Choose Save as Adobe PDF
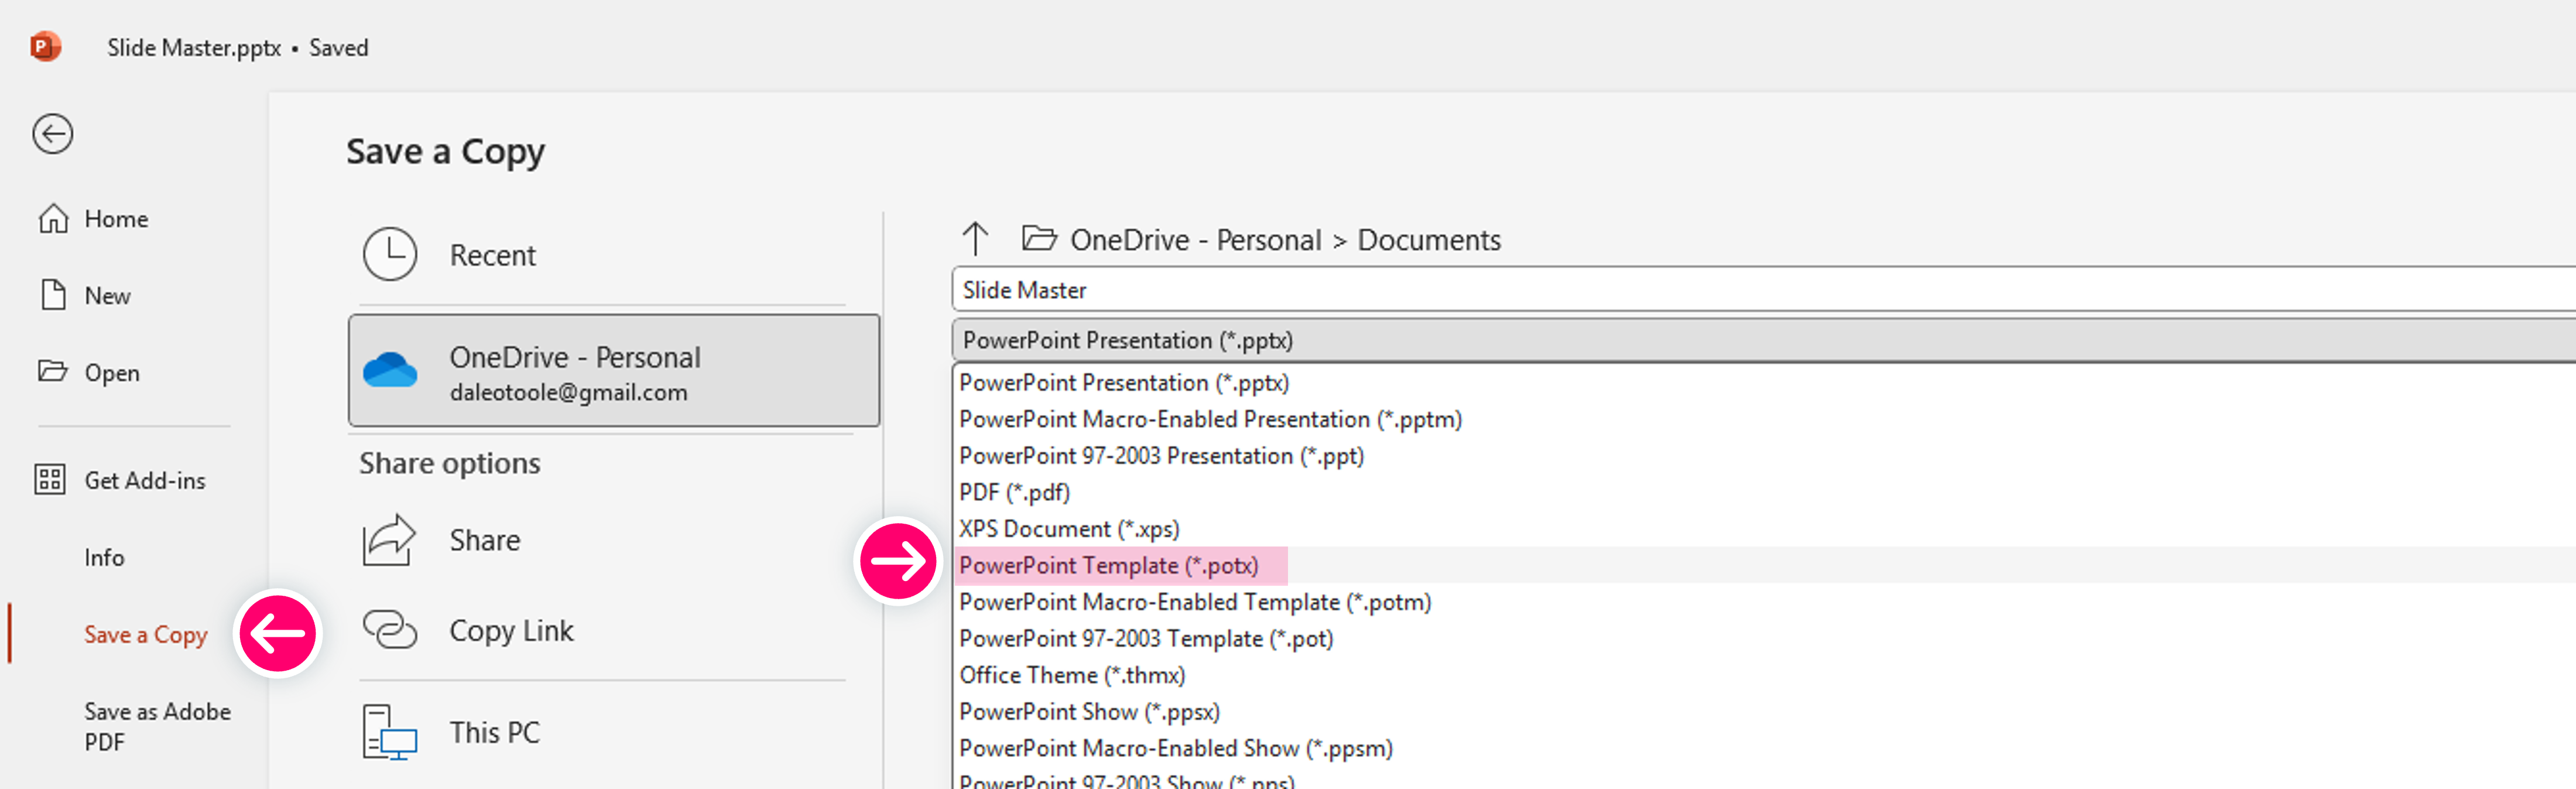This screenshot has width=2576, height=789. pos(157,727)
